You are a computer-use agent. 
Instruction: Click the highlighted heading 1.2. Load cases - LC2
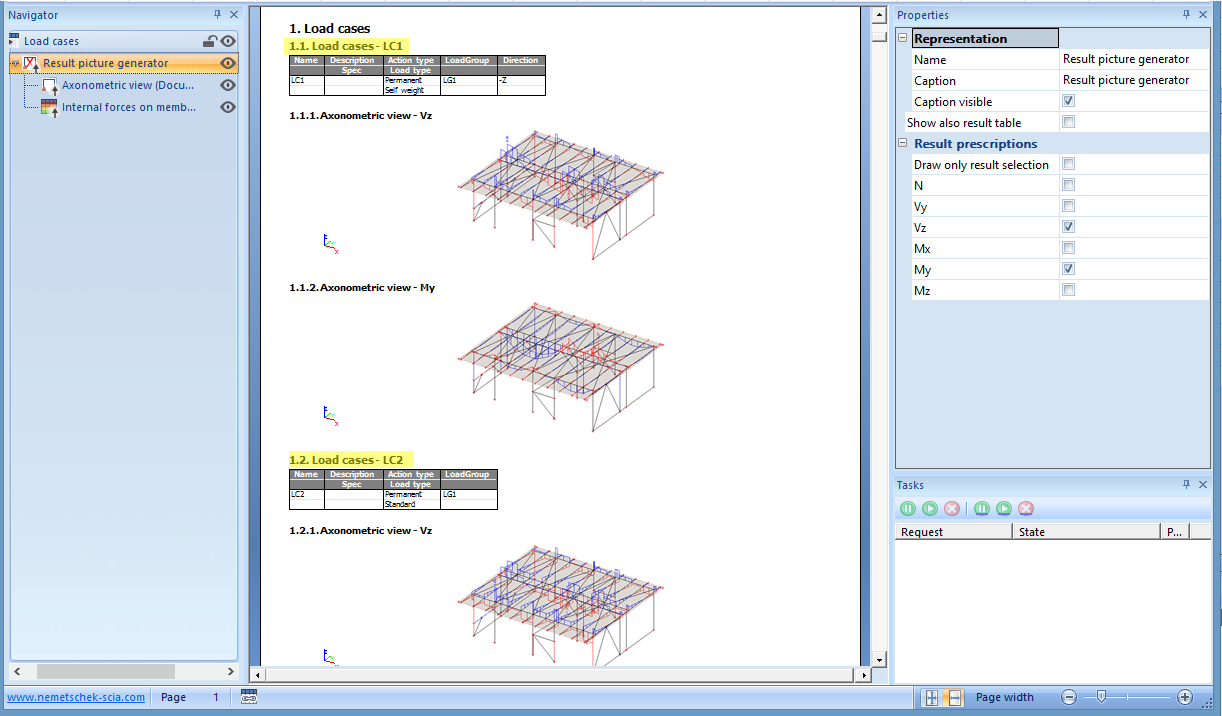tap(346, 460)
